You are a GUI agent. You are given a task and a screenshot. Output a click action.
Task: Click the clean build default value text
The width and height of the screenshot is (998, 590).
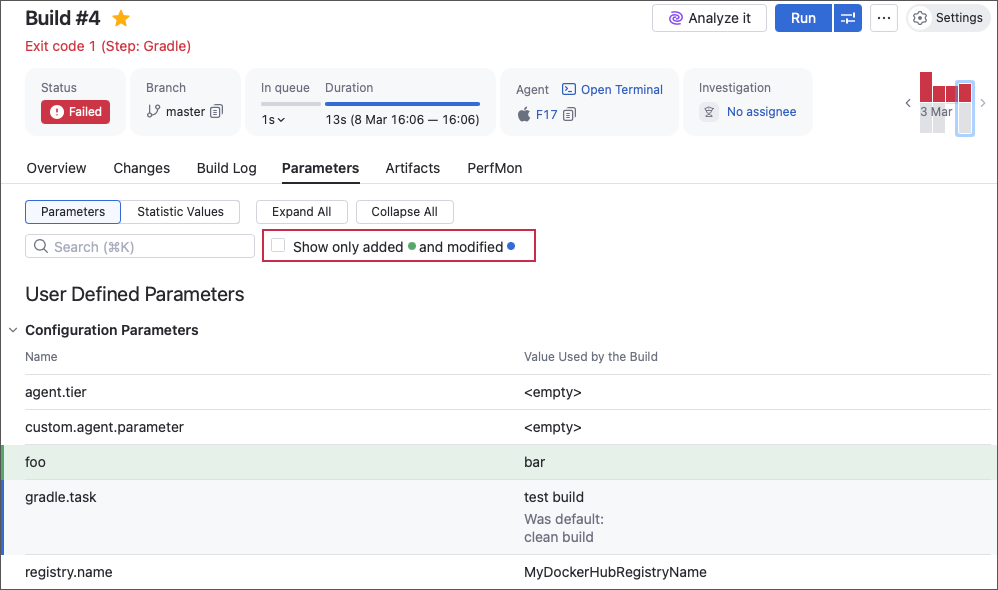click(559, 537)
